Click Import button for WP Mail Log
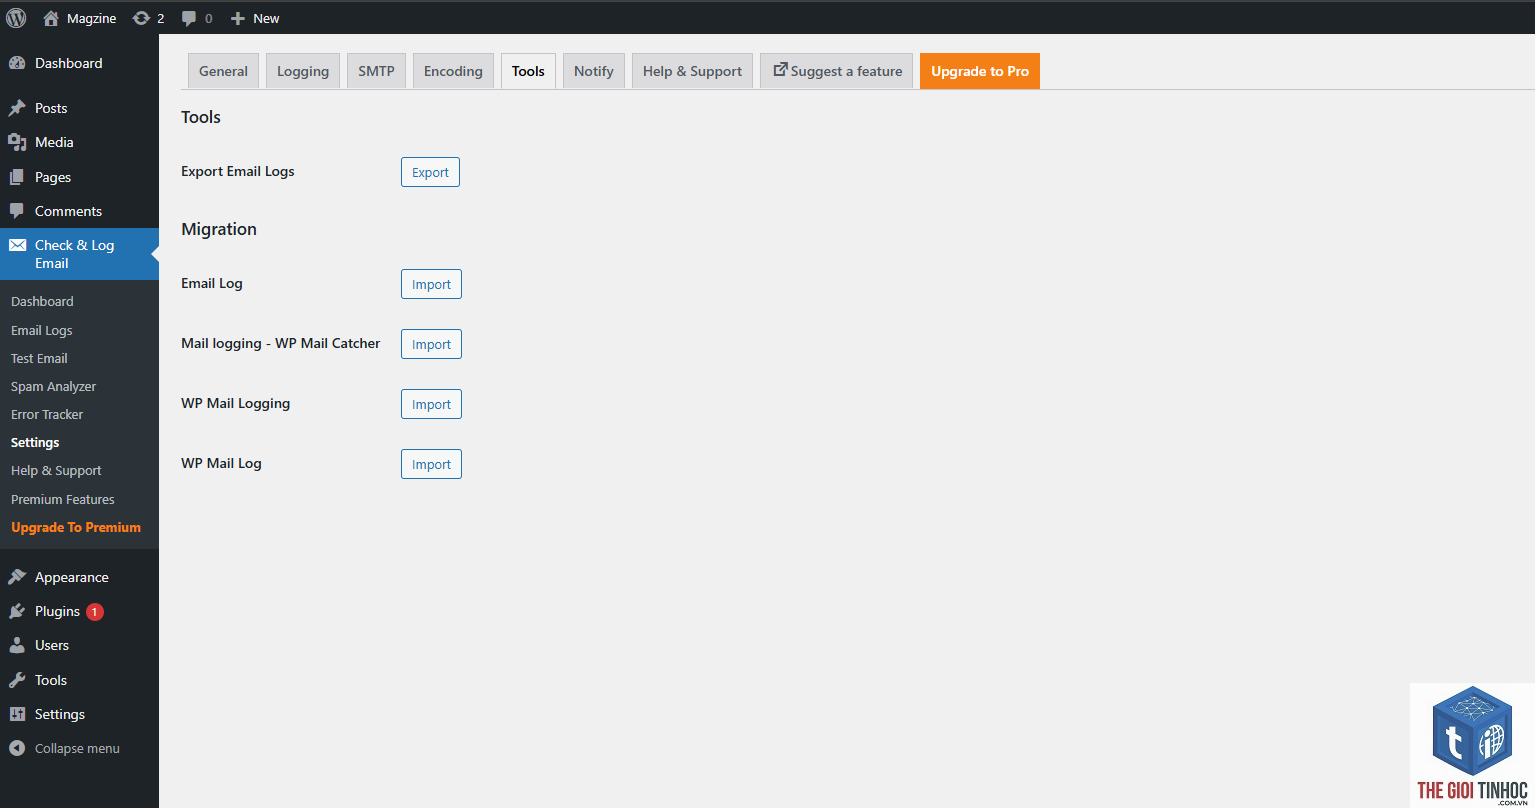 click(x=431, y=464)
